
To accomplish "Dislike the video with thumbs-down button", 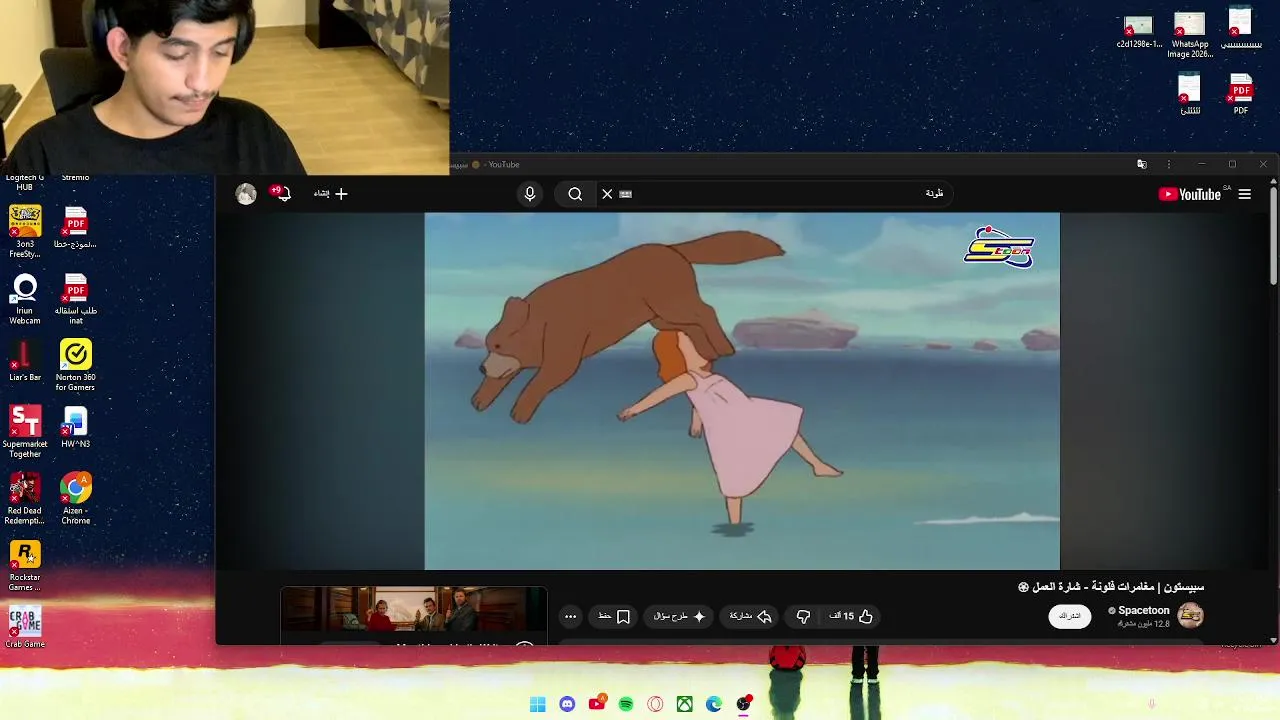I will tap(803, 617).
